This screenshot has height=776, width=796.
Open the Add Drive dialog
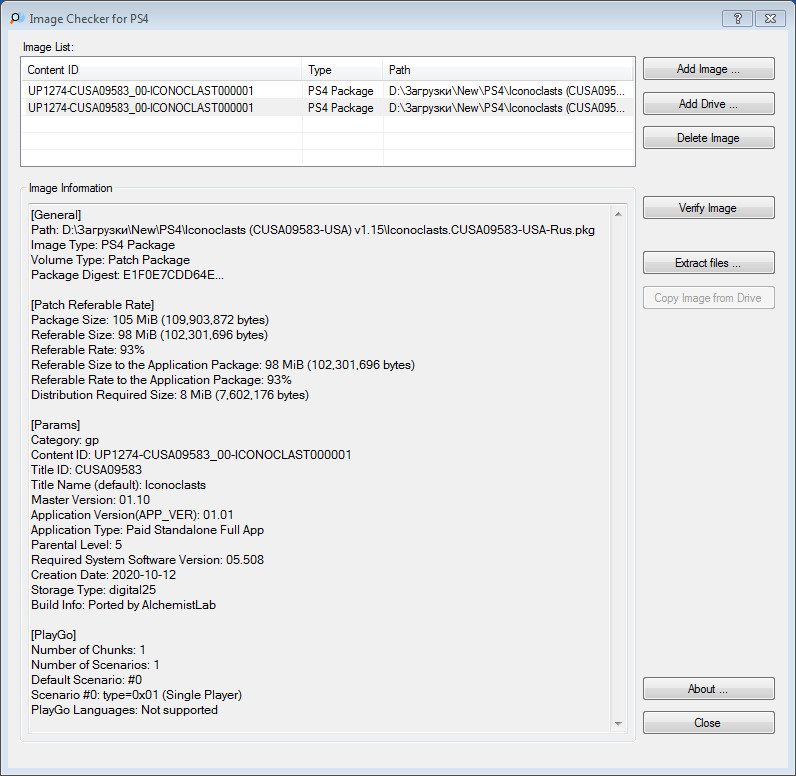pos(708,104)
